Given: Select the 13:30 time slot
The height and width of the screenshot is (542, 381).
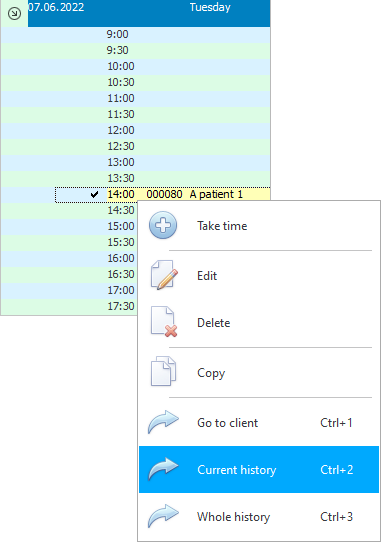Looking at the screenshot, I should [x=135, y=178].
